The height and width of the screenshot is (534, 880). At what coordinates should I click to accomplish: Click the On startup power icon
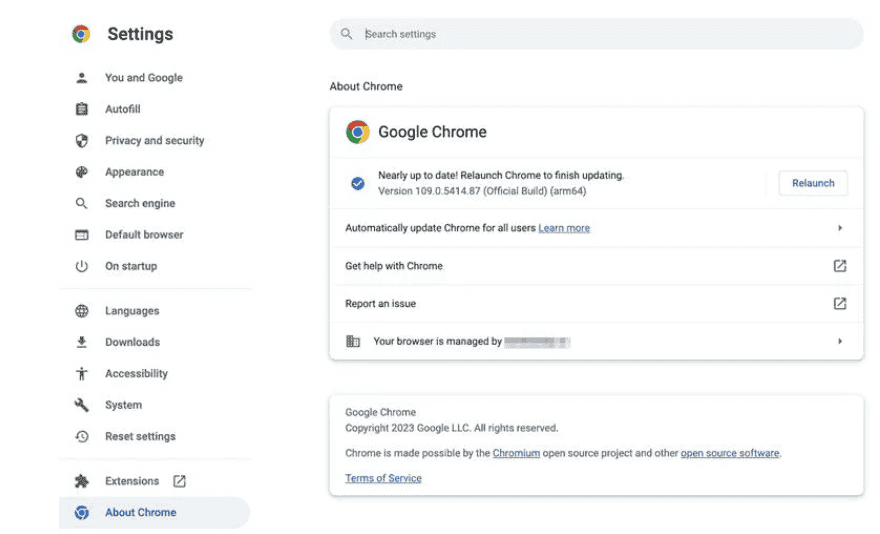pyautogui.click(x=82, y=266)
